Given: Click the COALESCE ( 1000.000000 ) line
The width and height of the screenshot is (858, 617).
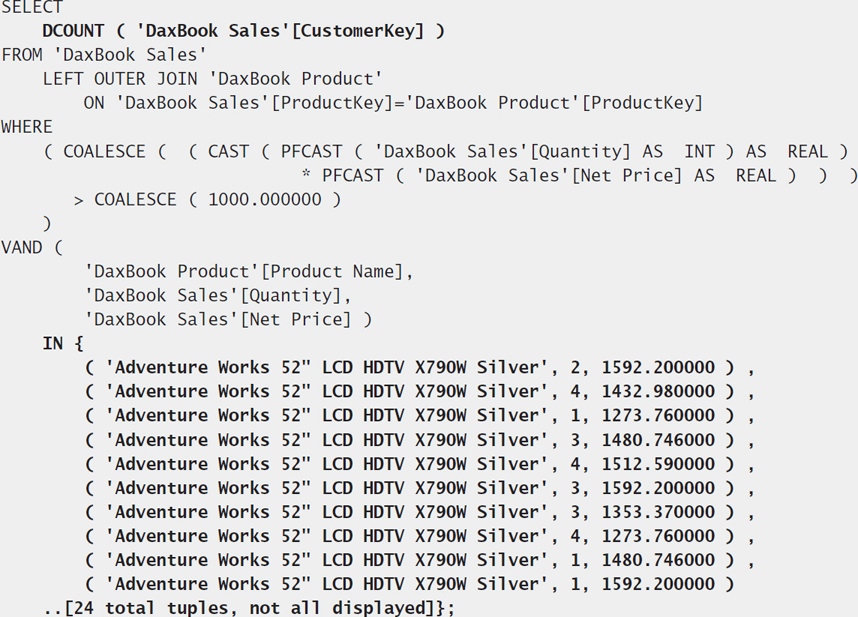Looking at the screenshot, I should pos(207,200).
